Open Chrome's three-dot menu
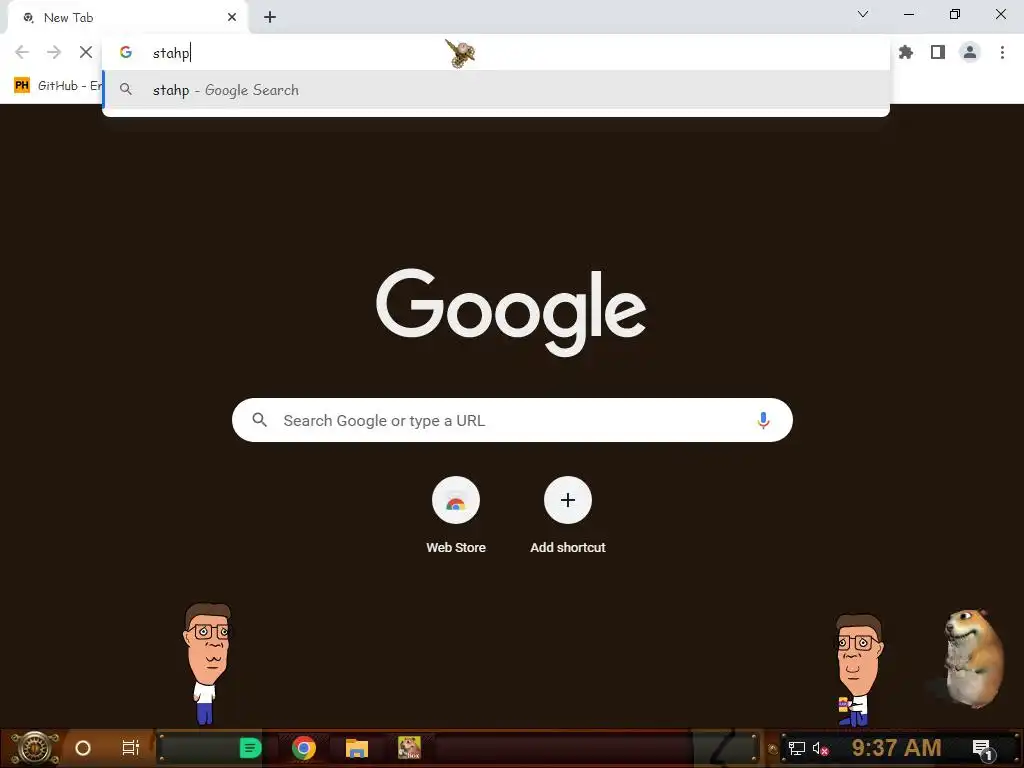Image resolution: width=1024 pixels, height=768 pixels. click(x=1002, y=52)
